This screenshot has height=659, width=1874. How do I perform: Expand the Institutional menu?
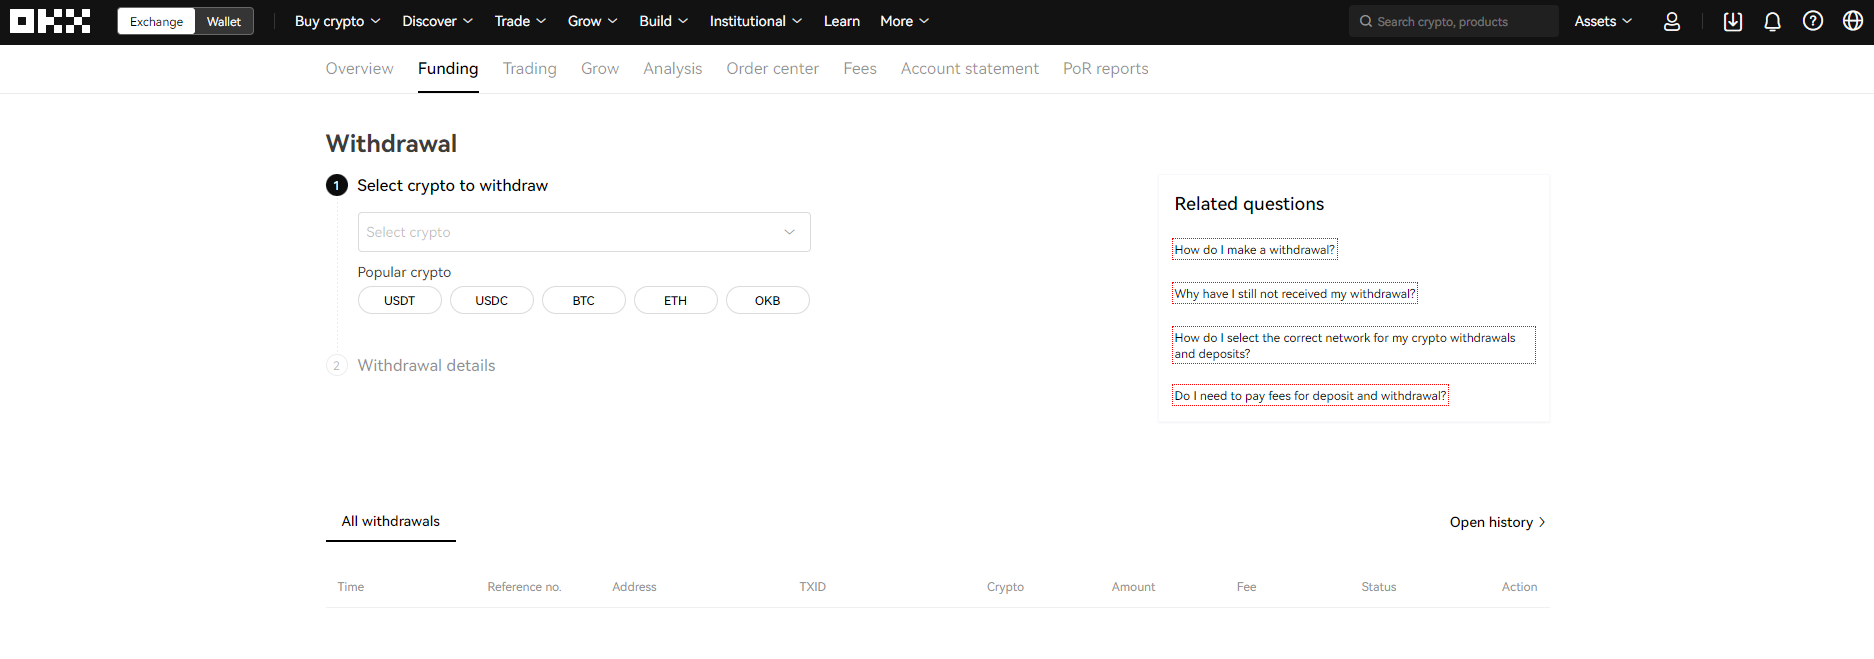tap(755, 21)
